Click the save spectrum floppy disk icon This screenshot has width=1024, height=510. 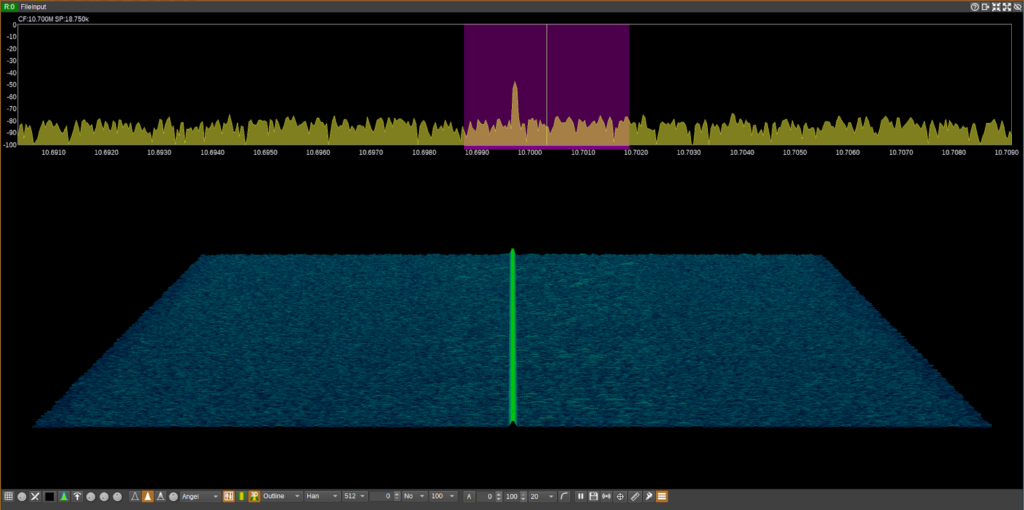coord(593,496)
